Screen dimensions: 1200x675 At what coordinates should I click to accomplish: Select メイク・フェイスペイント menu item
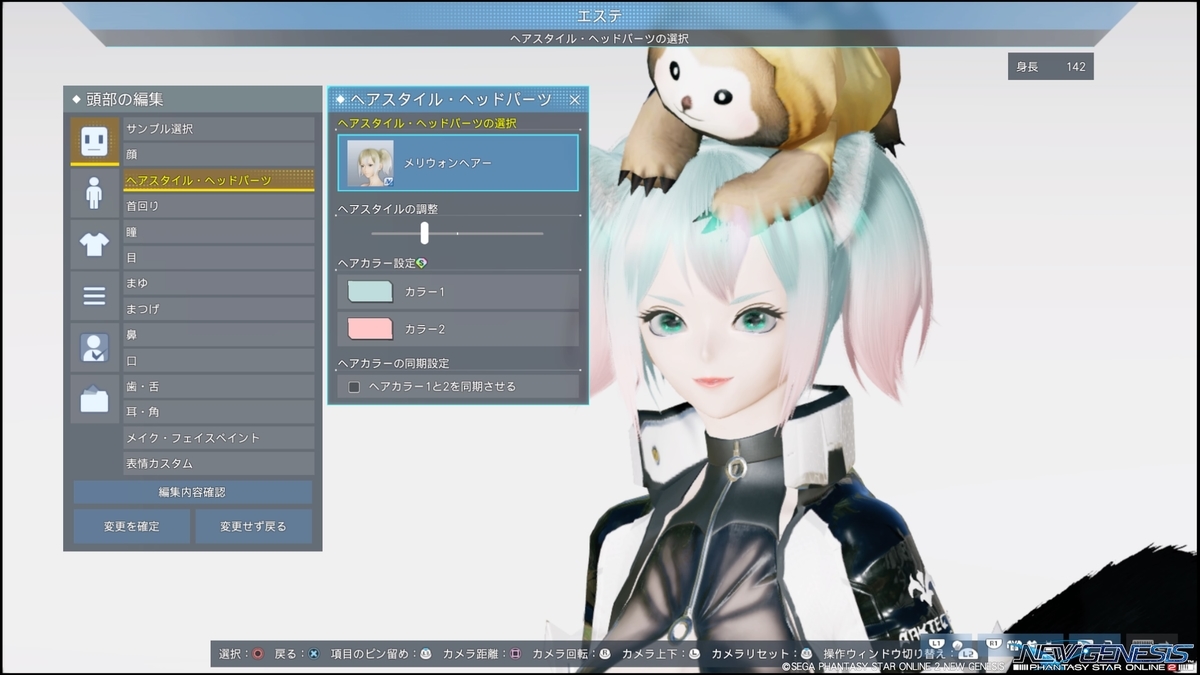[x=219, y=438]
